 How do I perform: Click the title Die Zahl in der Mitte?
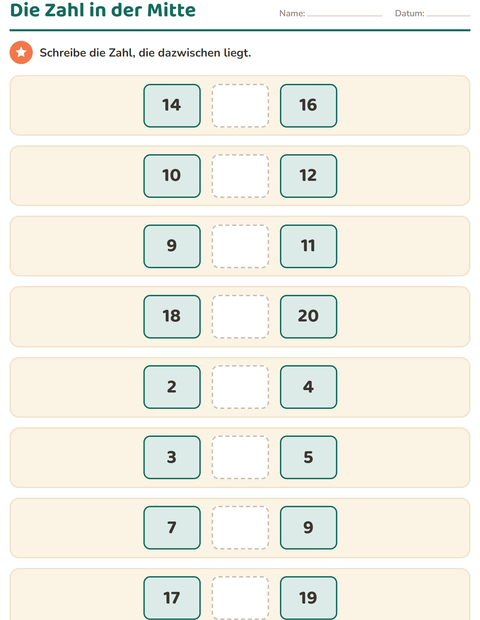pyautogui.click(x=103, y=10)
